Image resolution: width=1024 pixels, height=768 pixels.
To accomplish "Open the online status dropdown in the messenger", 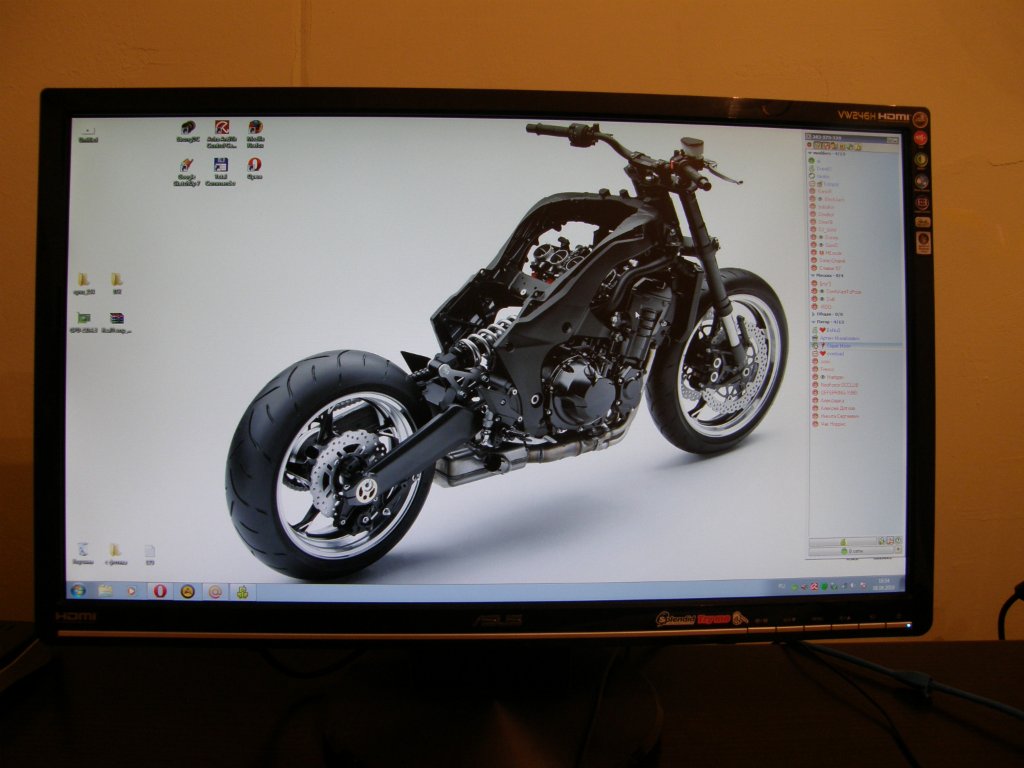I will pyautogui.click(x=855, y=550).
